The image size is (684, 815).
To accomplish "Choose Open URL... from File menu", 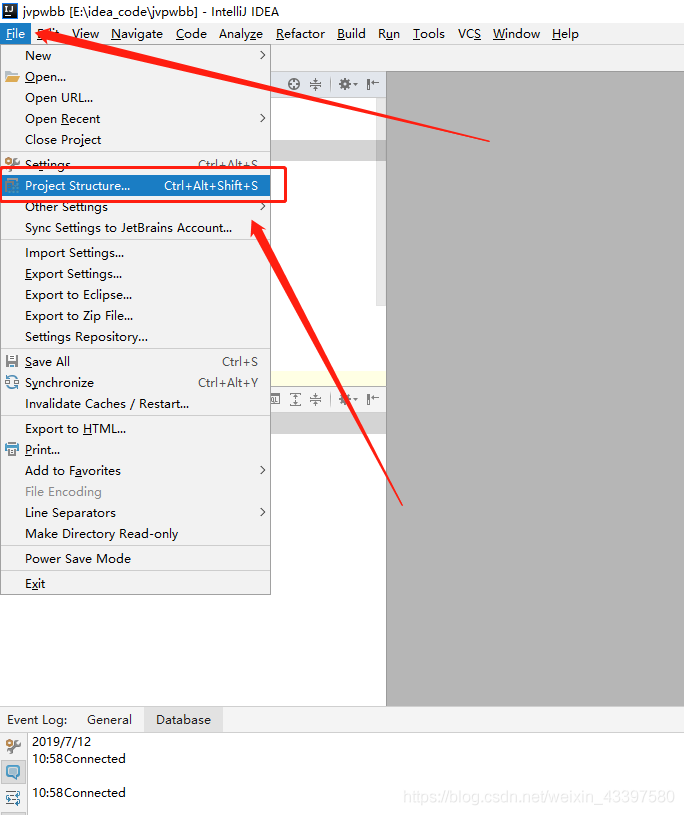I will [x=136, y=98].
